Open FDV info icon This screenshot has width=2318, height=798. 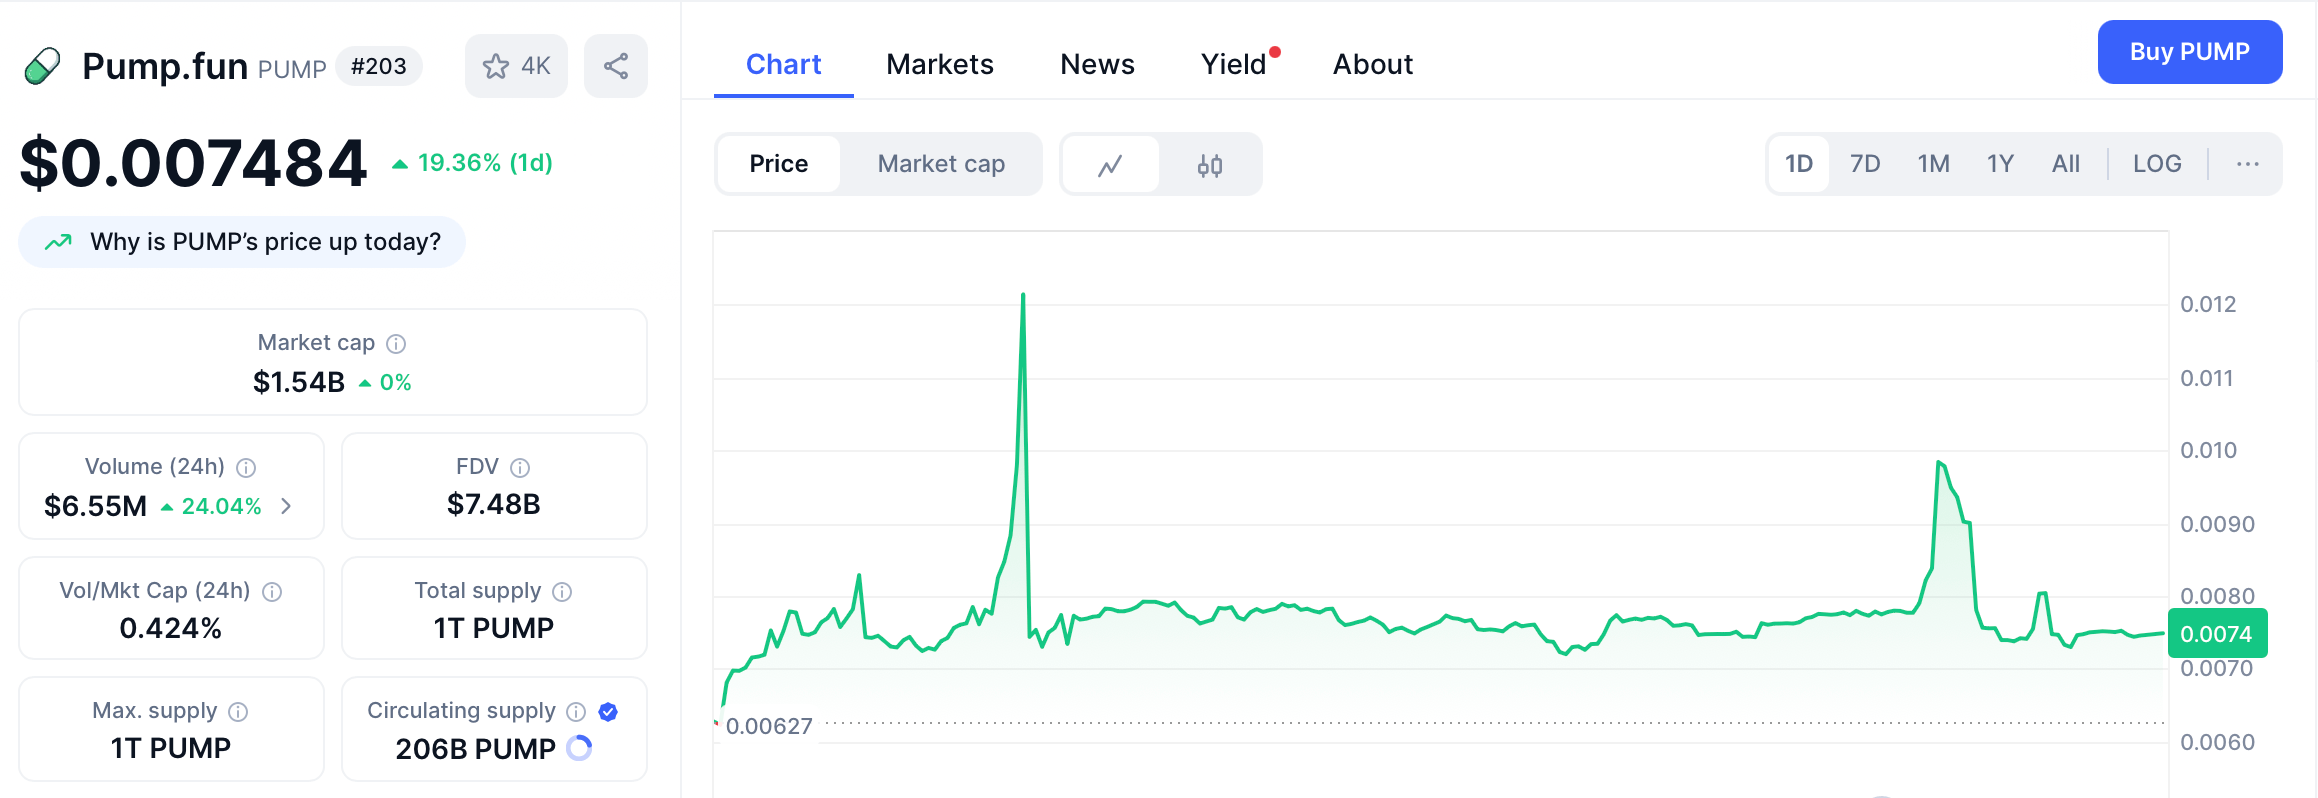click(x=520, y=468)
